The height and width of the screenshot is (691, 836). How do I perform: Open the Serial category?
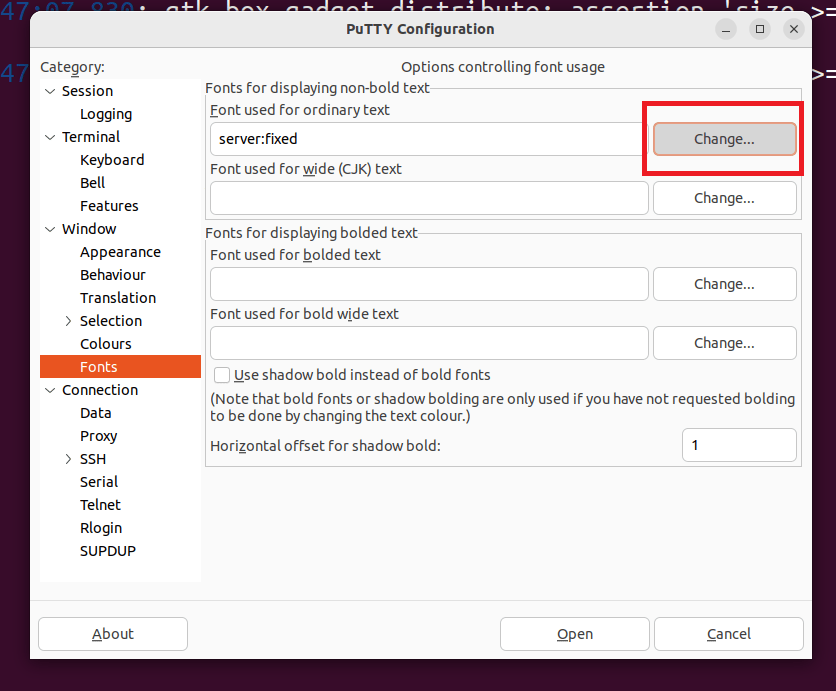click(x=99, y=482)
